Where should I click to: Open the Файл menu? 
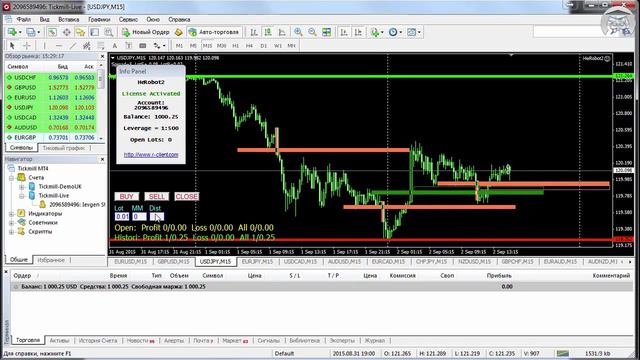24,19
